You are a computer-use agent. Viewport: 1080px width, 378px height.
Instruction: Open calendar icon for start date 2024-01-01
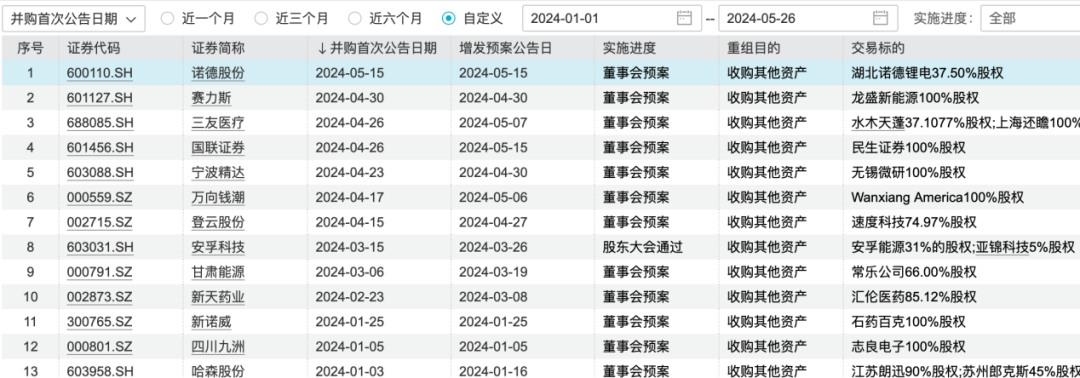click(684, 19)
